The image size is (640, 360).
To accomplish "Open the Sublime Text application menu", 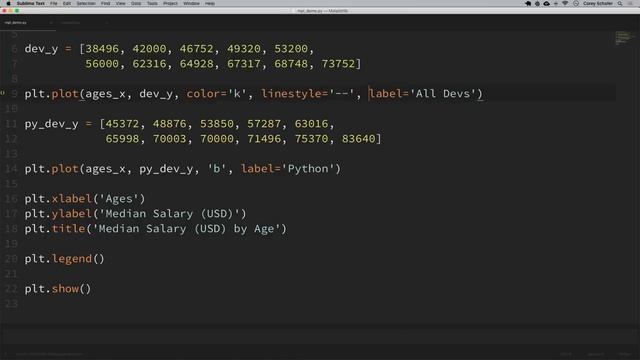I will click(31, 3).
